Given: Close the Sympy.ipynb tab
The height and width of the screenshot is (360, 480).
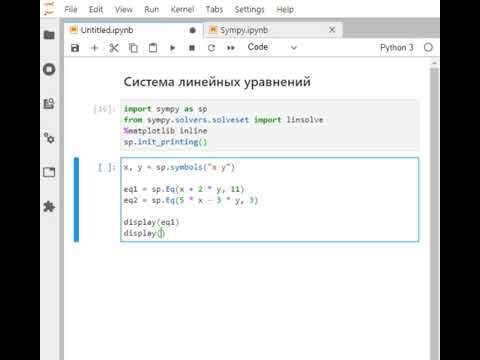Looking at the screenshot, I should click(332, 30).
